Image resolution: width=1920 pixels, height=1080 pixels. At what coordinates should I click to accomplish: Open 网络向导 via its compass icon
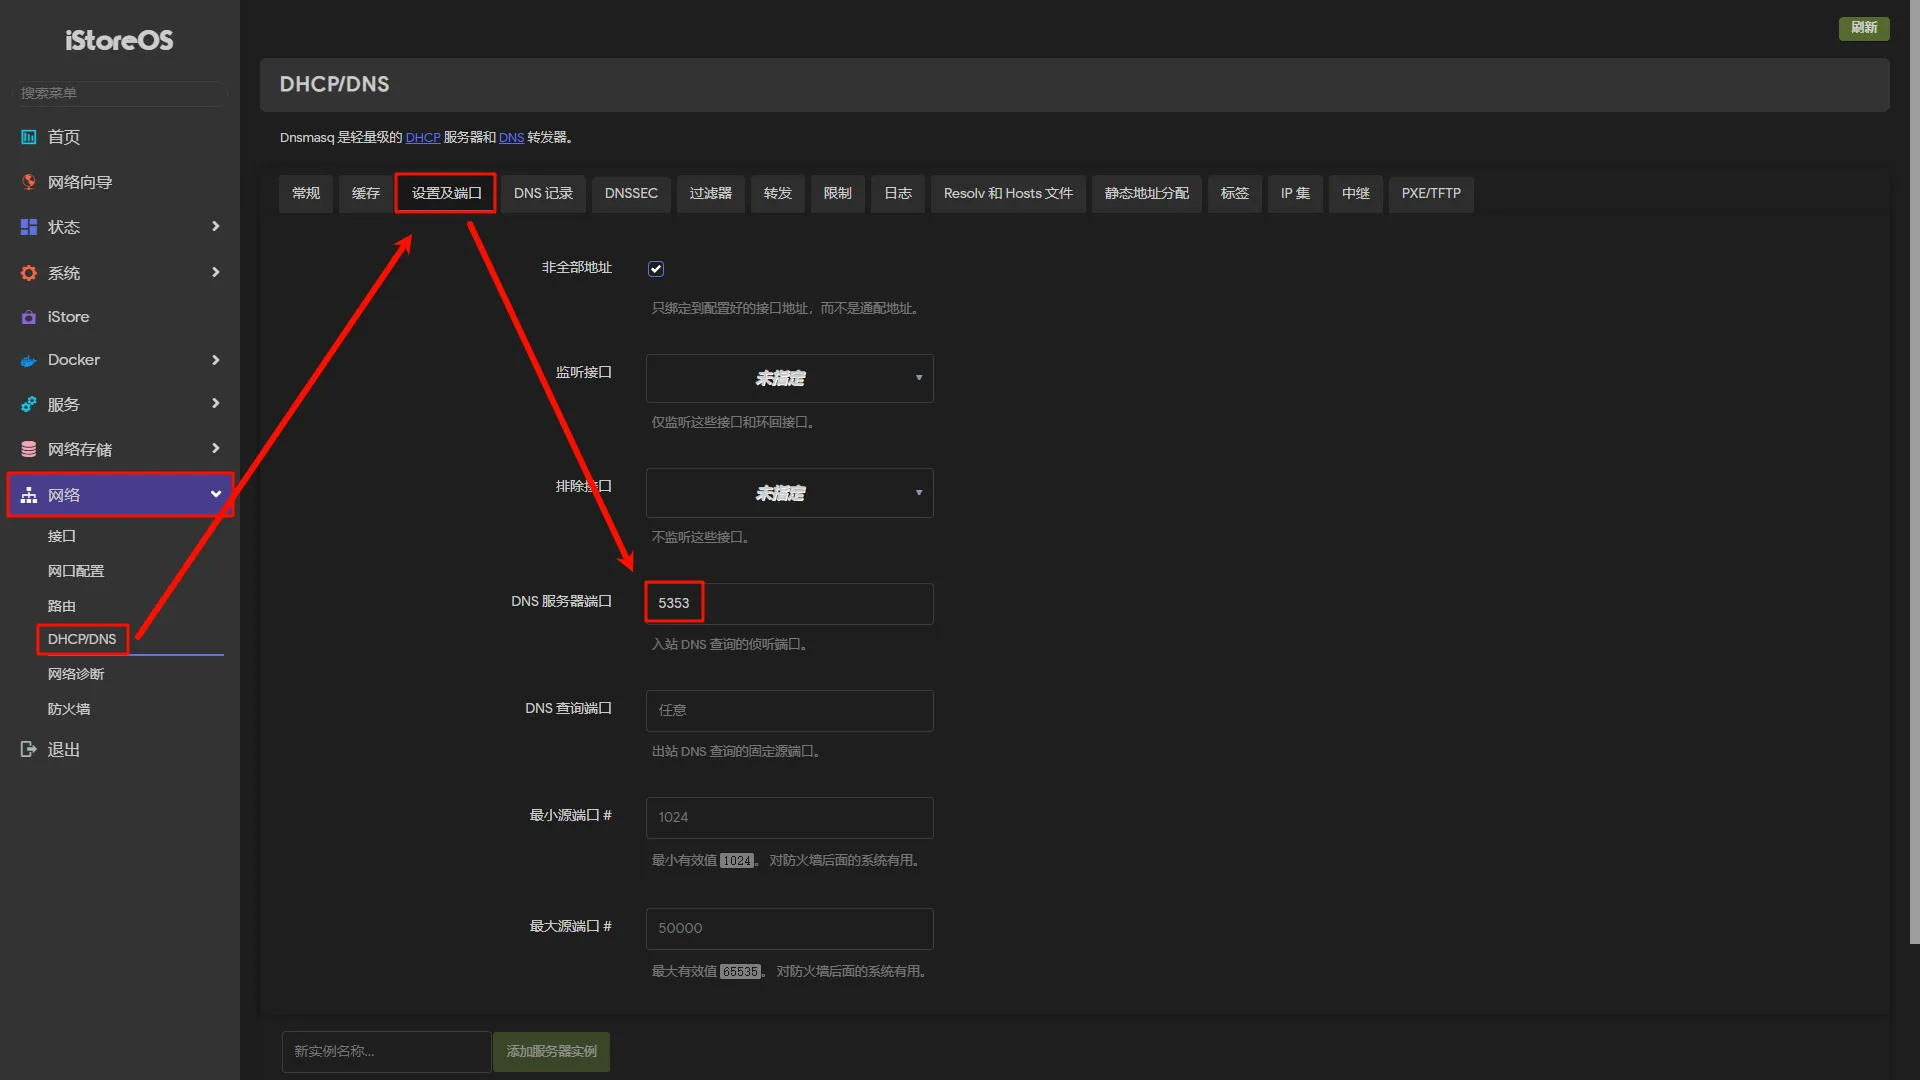(29, 182)
